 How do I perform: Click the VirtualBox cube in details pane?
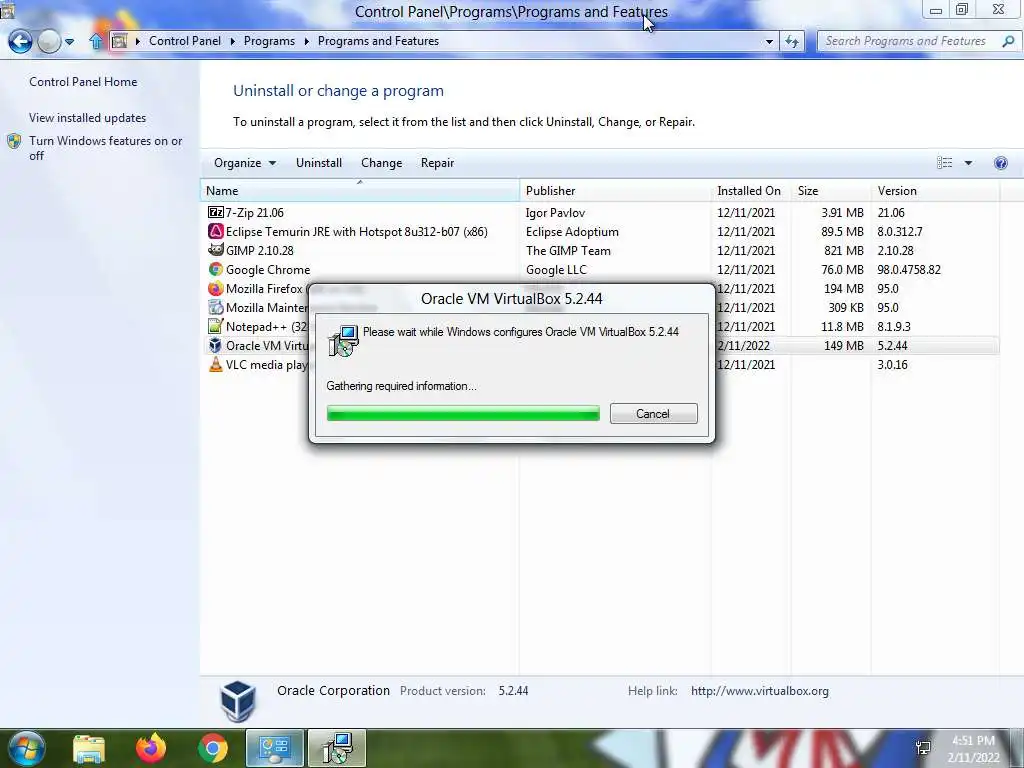237,701
